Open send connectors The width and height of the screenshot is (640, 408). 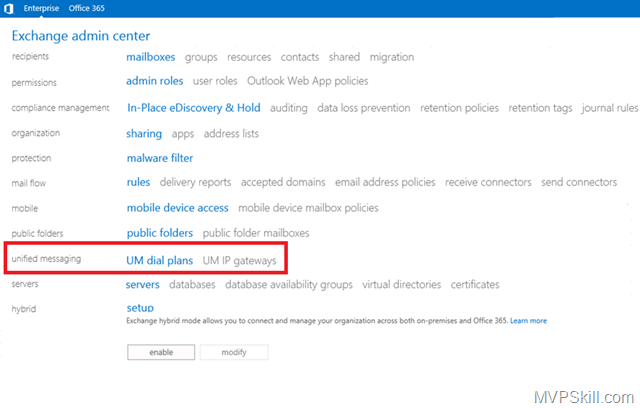(579, 182)
